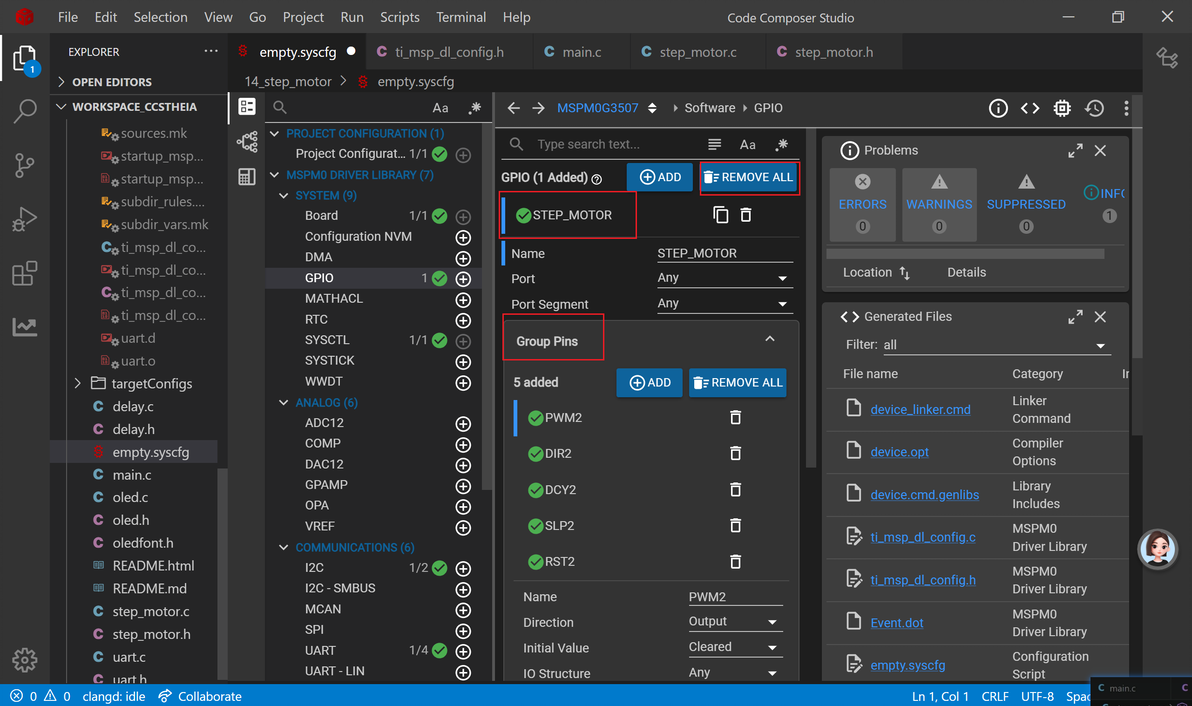Viewport: 1192px width, 706px height.
Task: Toggle match case in GPIO settings search
Action: pyautogui.click(x=748, y=144)
